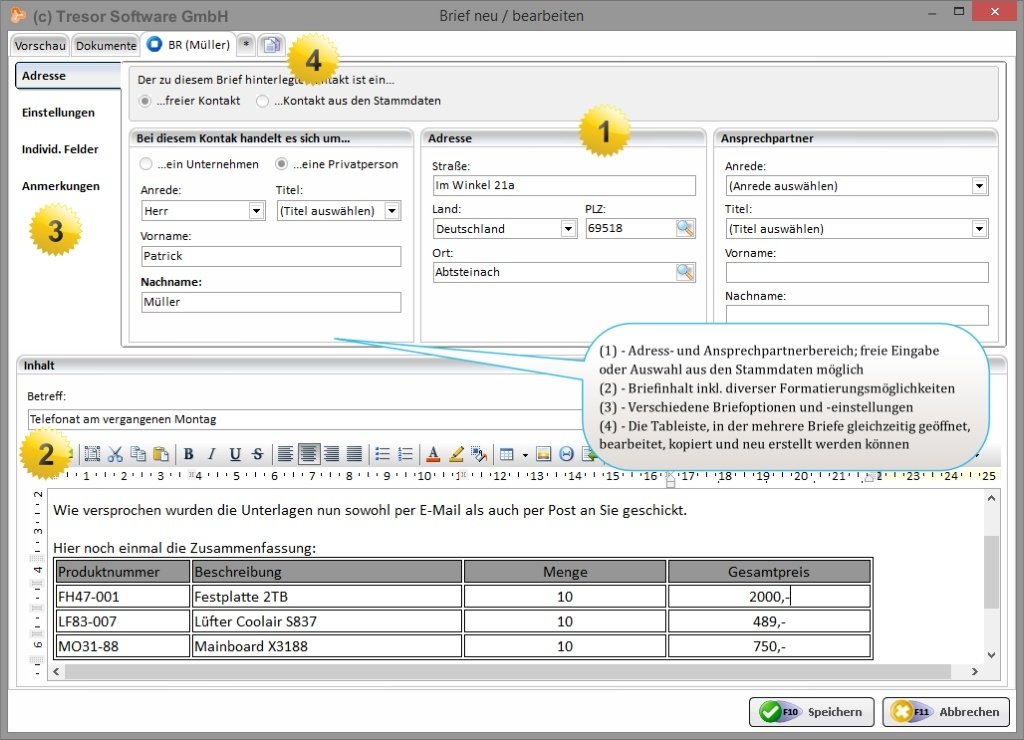Screen dimensions: 1024x740
Task: Save the letter with Speichern button
Action: pyautogui.click(x=811, y=712)
